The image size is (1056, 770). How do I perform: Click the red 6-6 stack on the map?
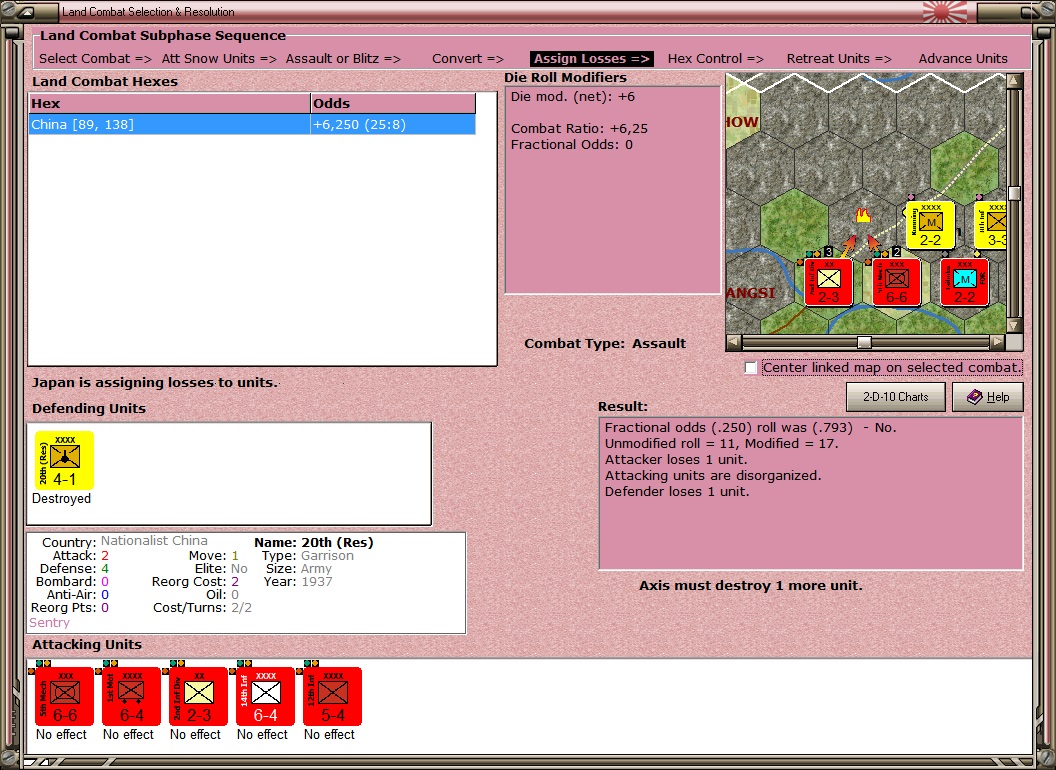[896, 282]
